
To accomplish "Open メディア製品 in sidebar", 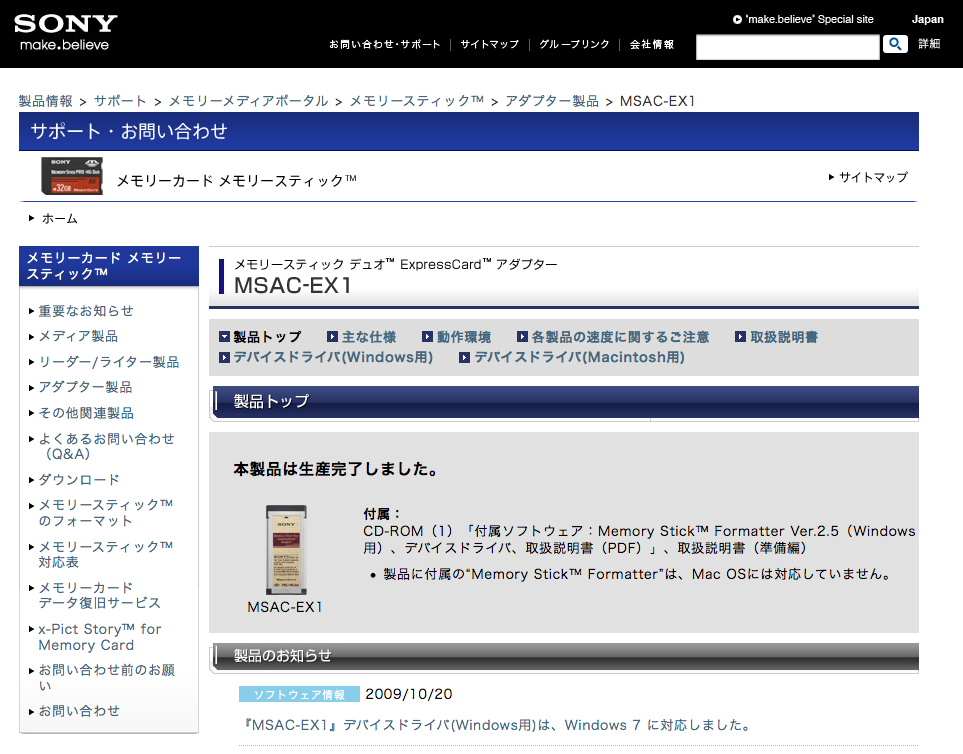I will pyautogui.click(x=78, y=336).
